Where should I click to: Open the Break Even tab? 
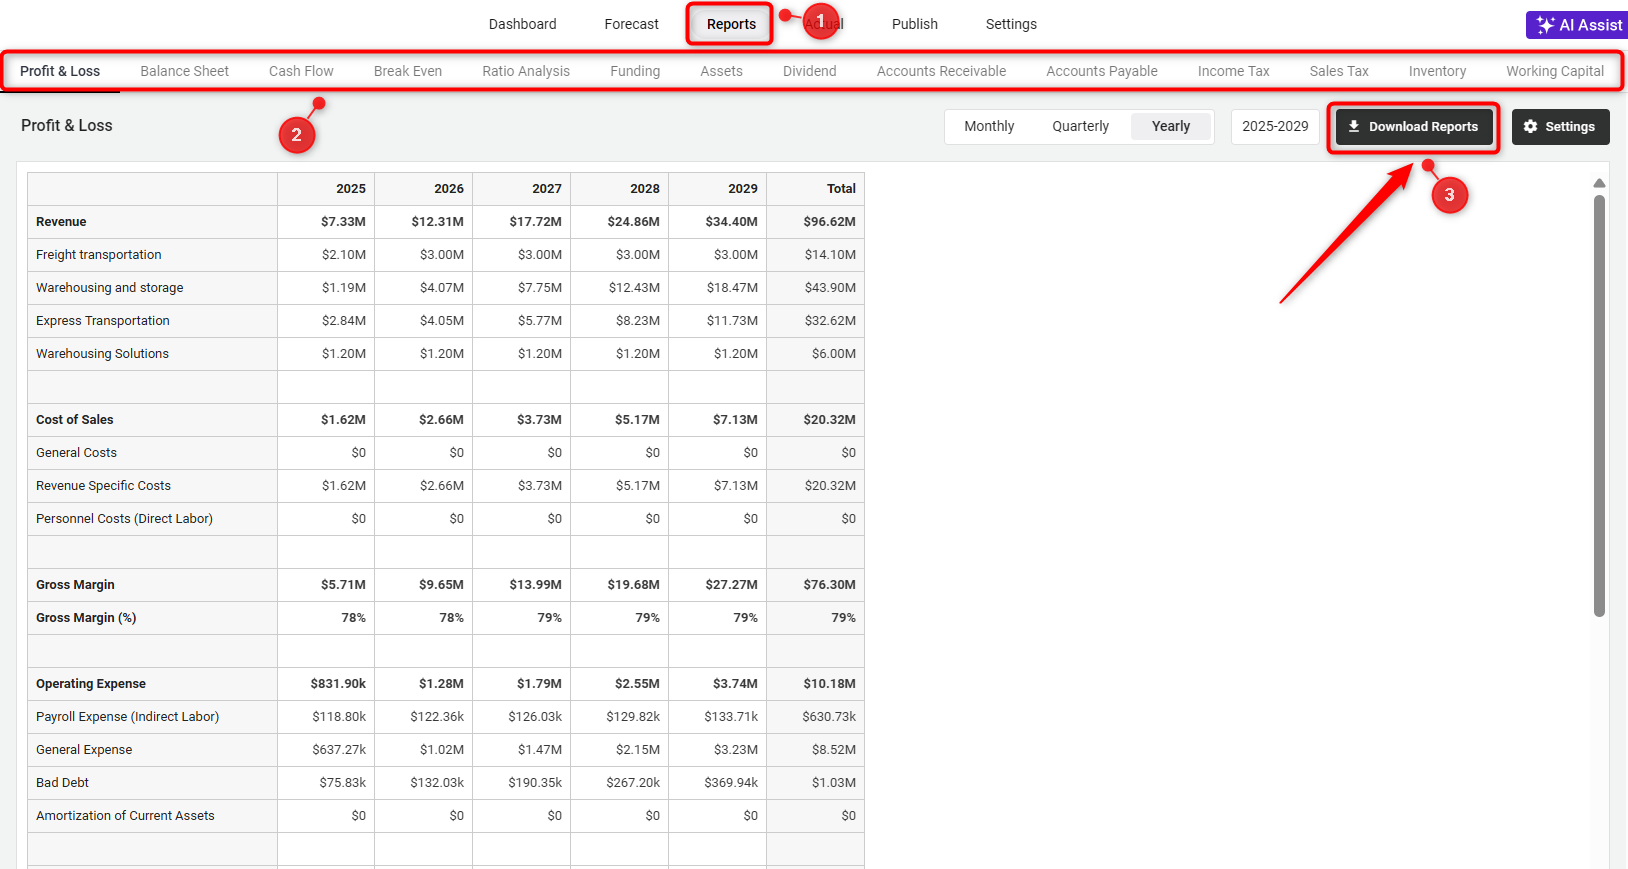407,71
